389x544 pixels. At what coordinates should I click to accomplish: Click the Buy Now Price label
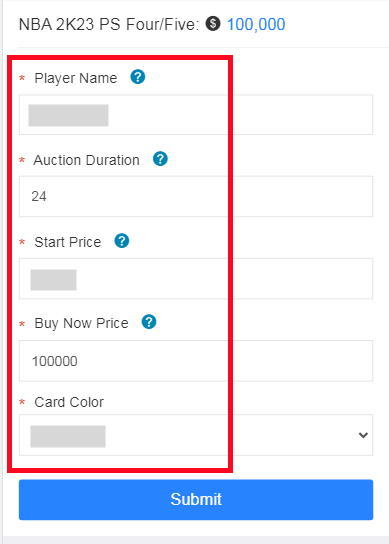coord(82,323)
